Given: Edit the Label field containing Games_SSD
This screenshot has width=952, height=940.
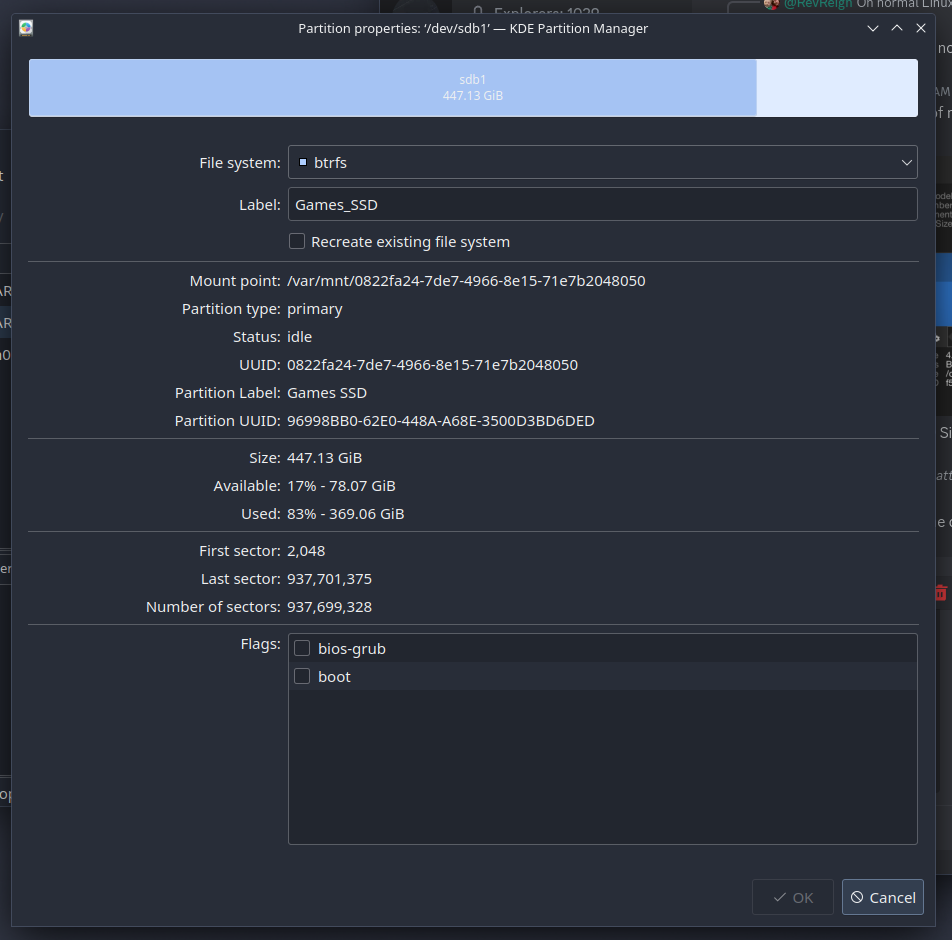Looking at the screenshot, I should coord(602,204).
